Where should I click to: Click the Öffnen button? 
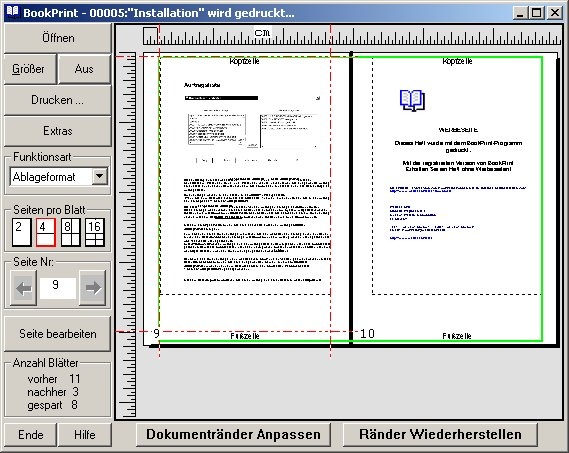pyautogui.click(x=57, y=38)
